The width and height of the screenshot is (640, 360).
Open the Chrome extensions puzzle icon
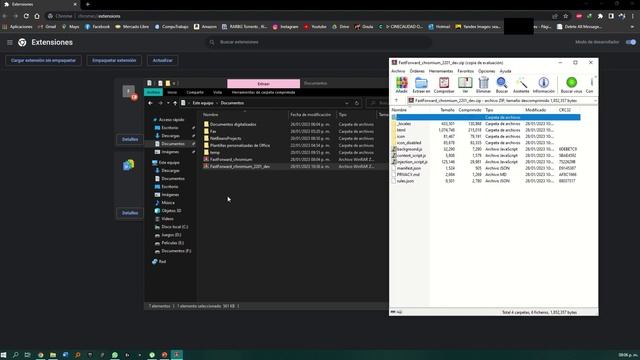pos(600,16)
